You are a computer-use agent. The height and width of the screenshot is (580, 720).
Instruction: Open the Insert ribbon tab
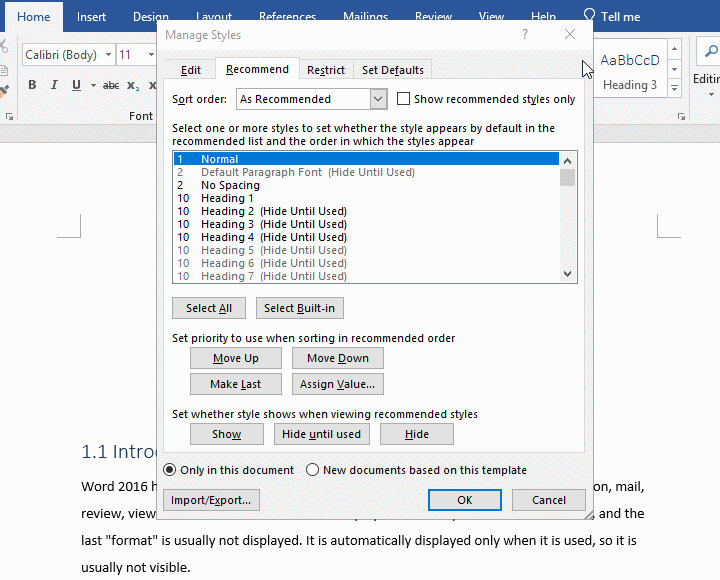pyautogui.click(x=91, y=17)
